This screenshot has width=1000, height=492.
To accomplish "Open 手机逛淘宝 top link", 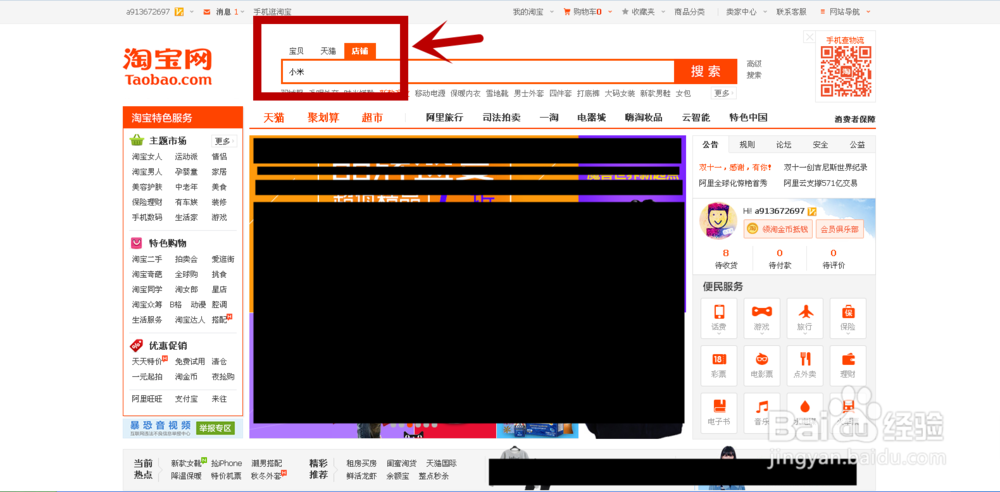I will click(x=272, y=11).
